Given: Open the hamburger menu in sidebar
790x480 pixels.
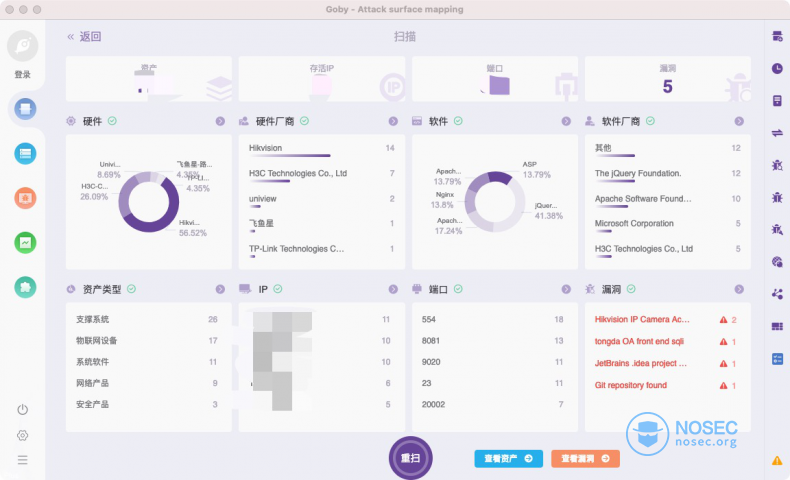Looking at the screenshot, I should coord(23,460).
